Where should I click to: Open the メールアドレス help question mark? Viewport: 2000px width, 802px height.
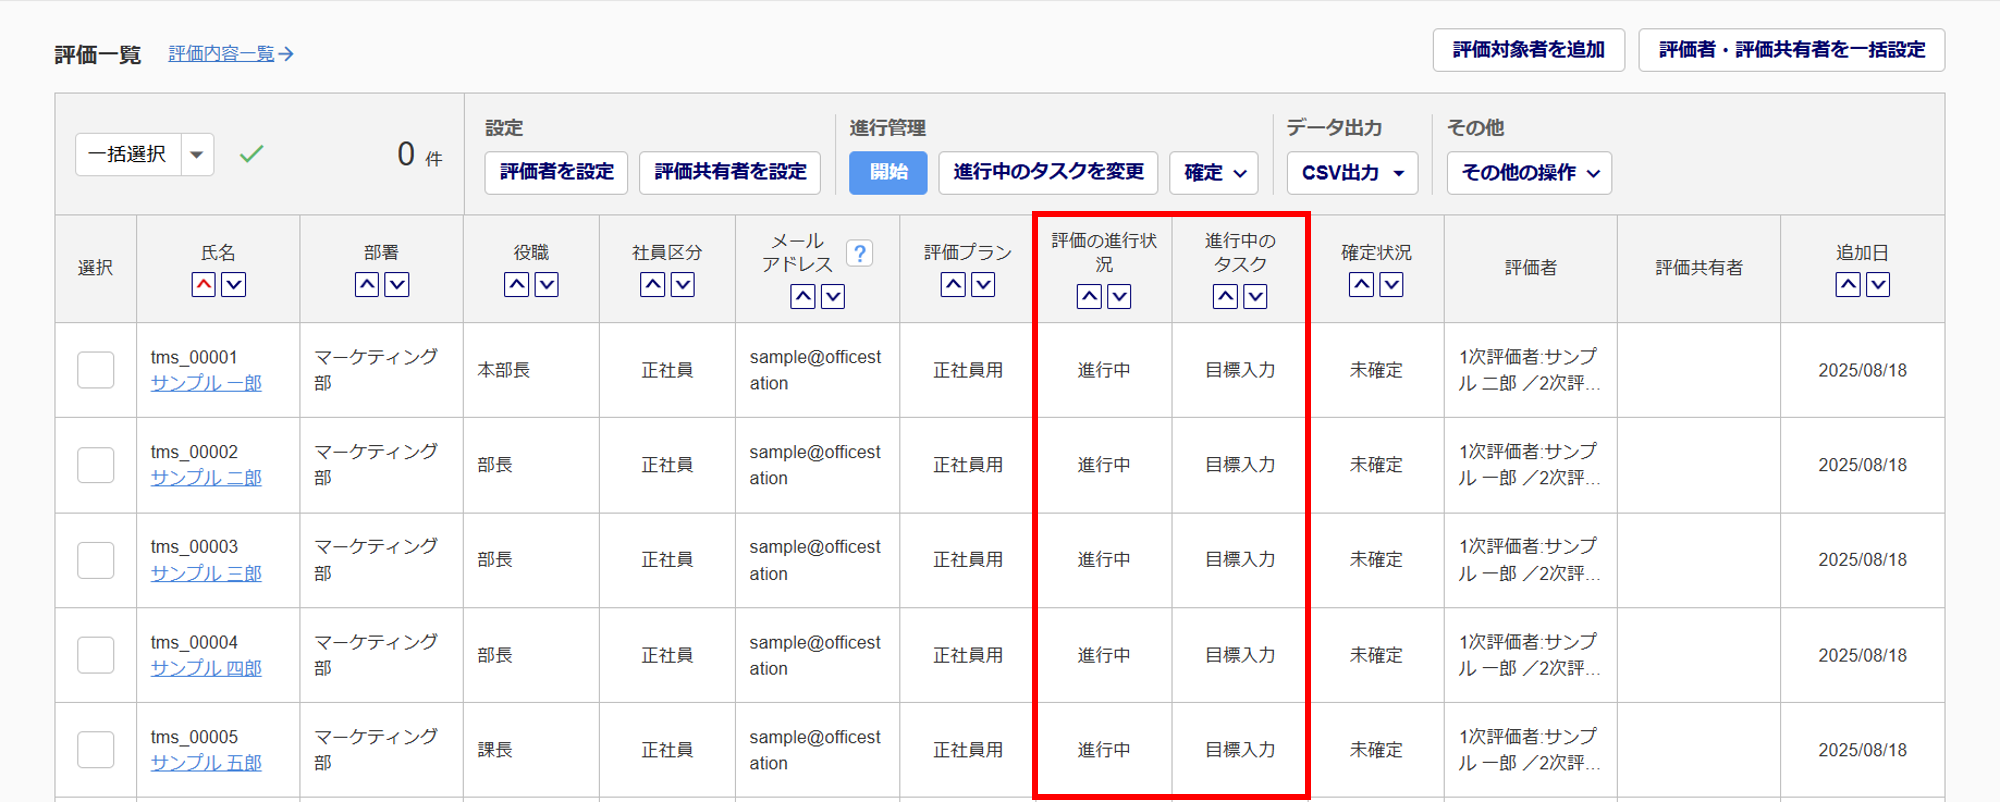[x=859, y=253]
